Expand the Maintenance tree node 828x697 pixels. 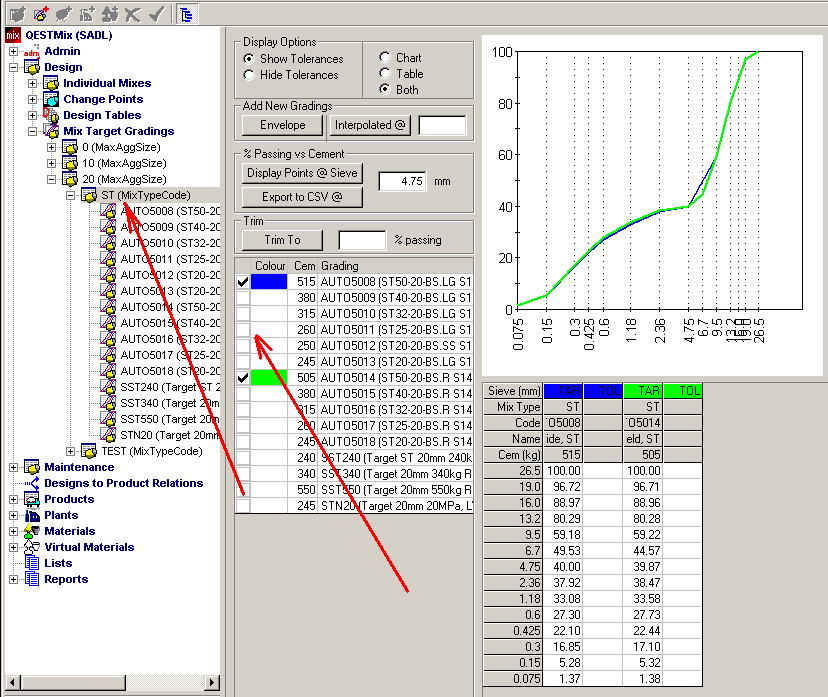pyautogui.click(x=13, y=467)
